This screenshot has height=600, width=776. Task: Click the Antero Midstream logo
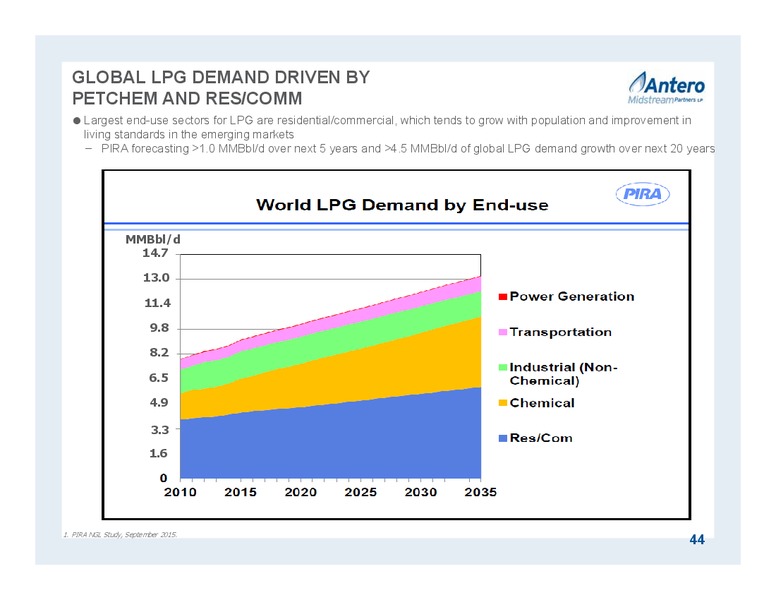(666, 88)
